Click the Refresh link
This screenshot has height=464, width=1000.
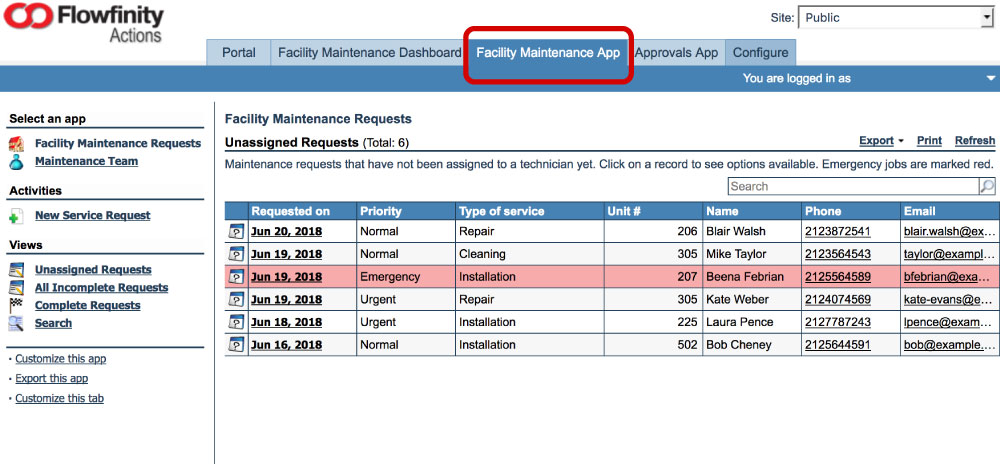coord(974,141)
